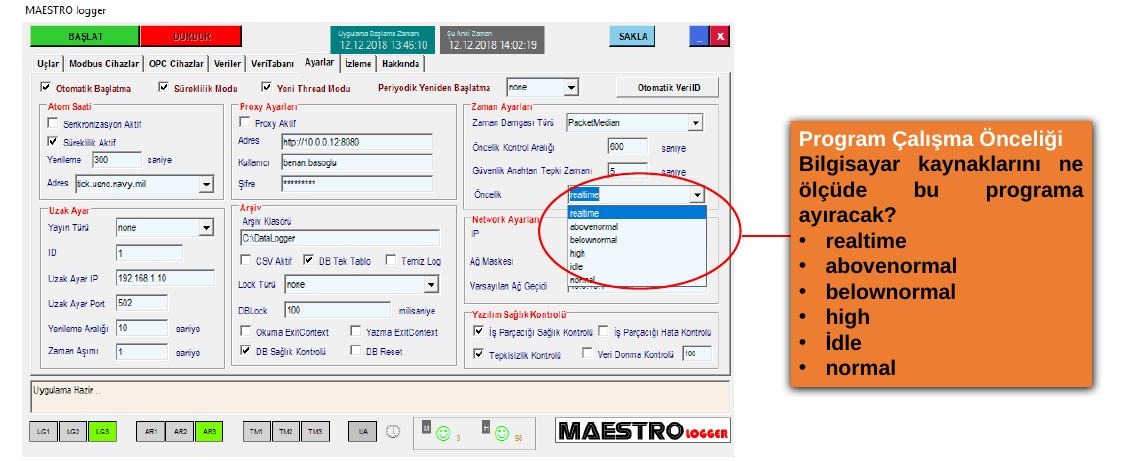
Task: Enable Senkronizasyon Aktif checkbox
Action: [52, 124]
